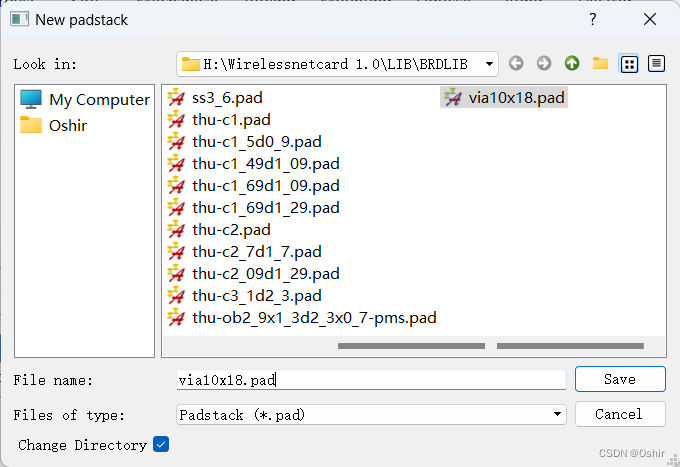Create a new folder using folder icon
680x467 pixels.
[x=600, y=64]
